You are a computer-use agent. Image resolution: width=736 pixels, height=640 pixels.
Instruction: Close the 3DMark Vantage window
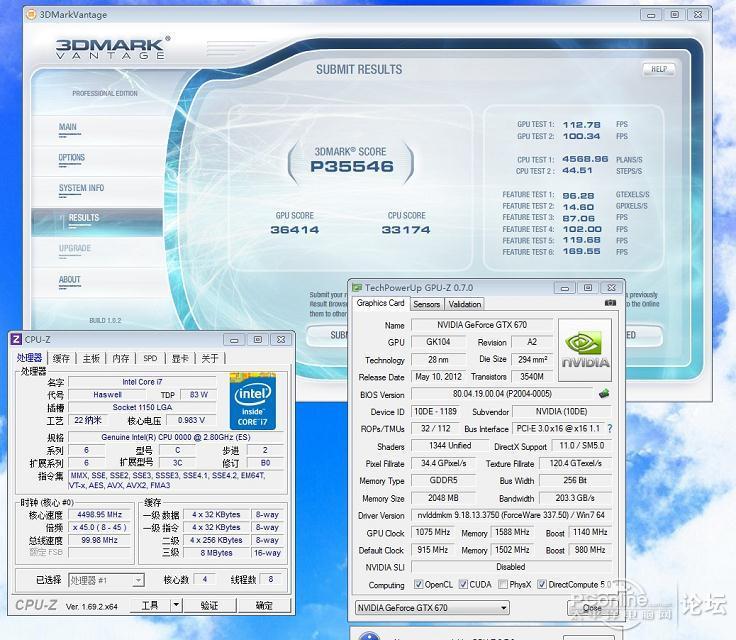click(x=698, y=15)
